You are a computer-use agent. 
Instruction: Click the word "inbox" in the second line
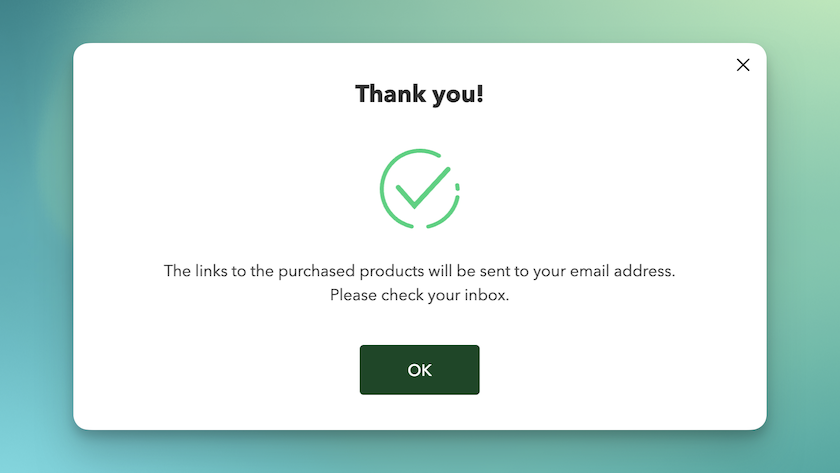pos(485,295)
